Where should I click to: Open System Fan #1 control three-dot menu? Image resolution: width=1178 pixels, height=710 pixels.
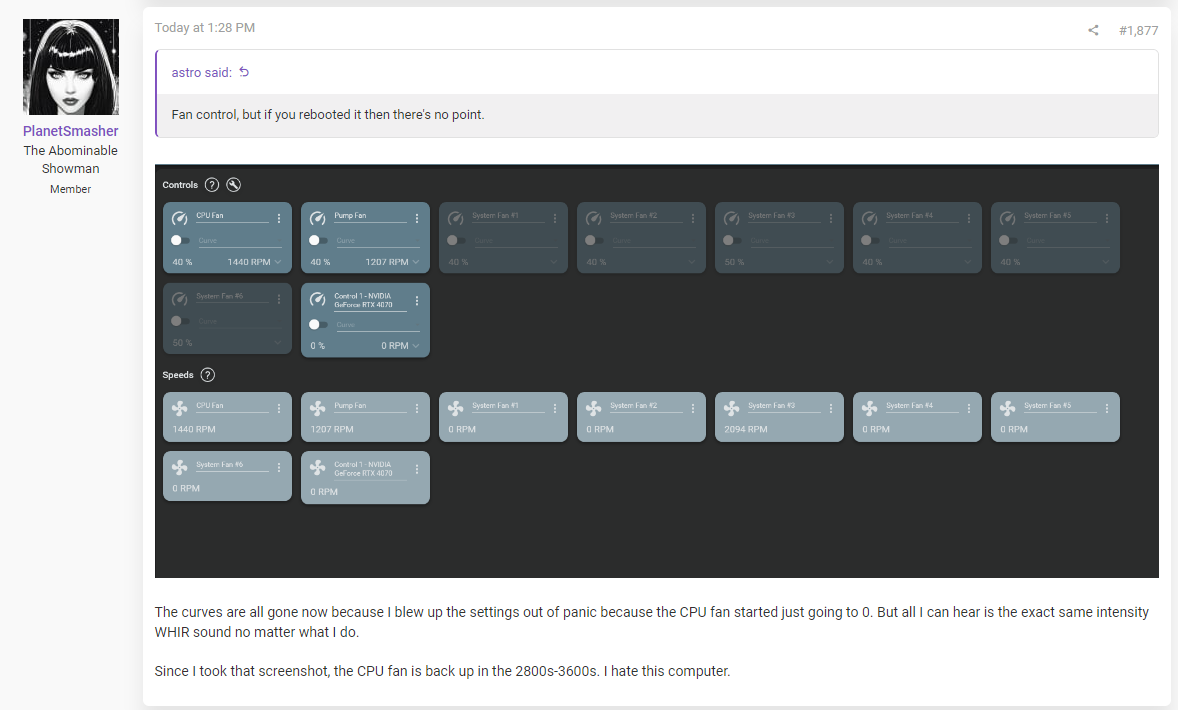[x=555, y=218]
